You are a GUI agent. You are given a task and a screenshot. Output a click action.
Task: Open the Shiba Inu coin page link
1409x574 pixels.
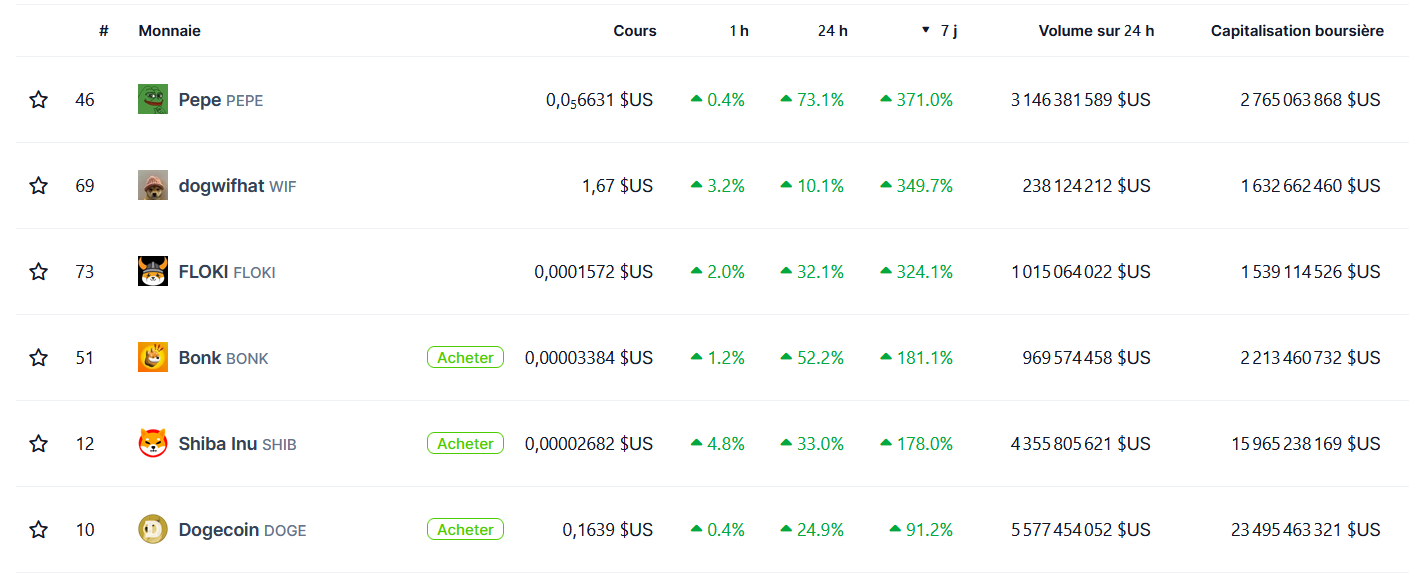pos(218,444)
